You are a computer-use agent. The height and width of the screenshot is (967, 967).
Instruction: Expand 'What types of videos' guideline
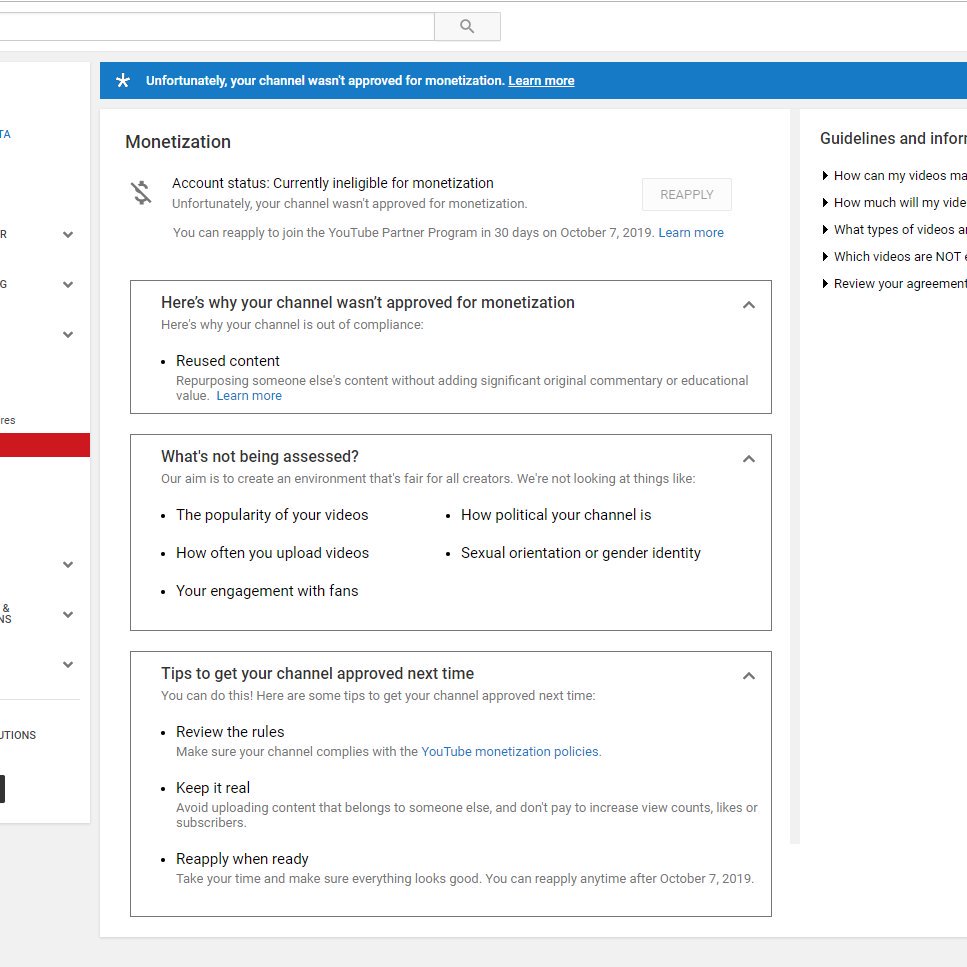point(894,230)
